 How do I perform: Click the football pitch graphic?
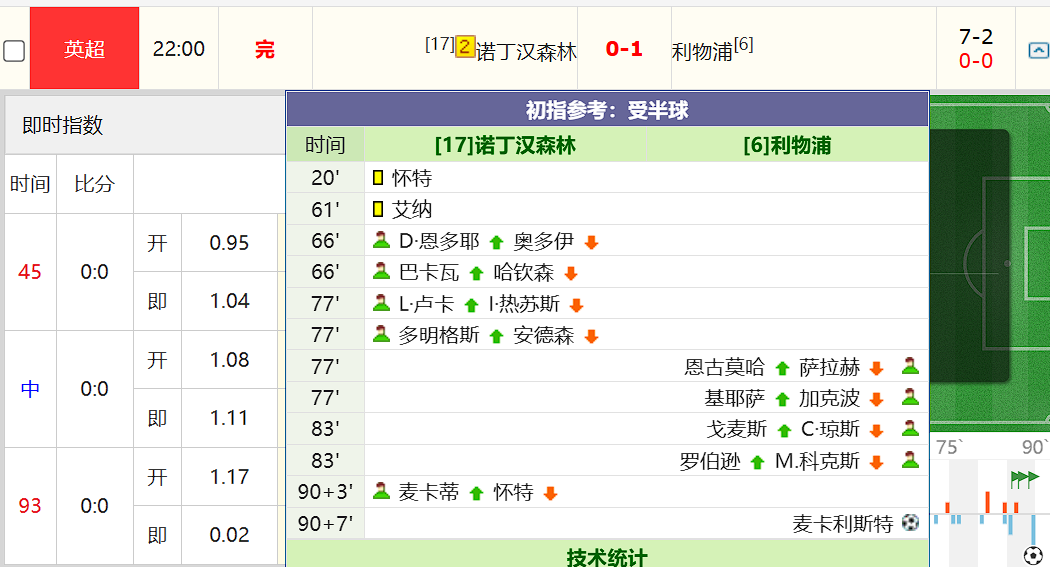point(989,262)
